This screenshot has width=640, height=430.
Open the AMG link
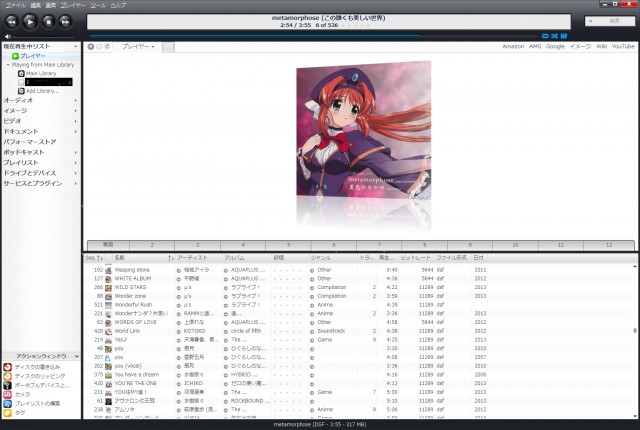click(535, 47)
